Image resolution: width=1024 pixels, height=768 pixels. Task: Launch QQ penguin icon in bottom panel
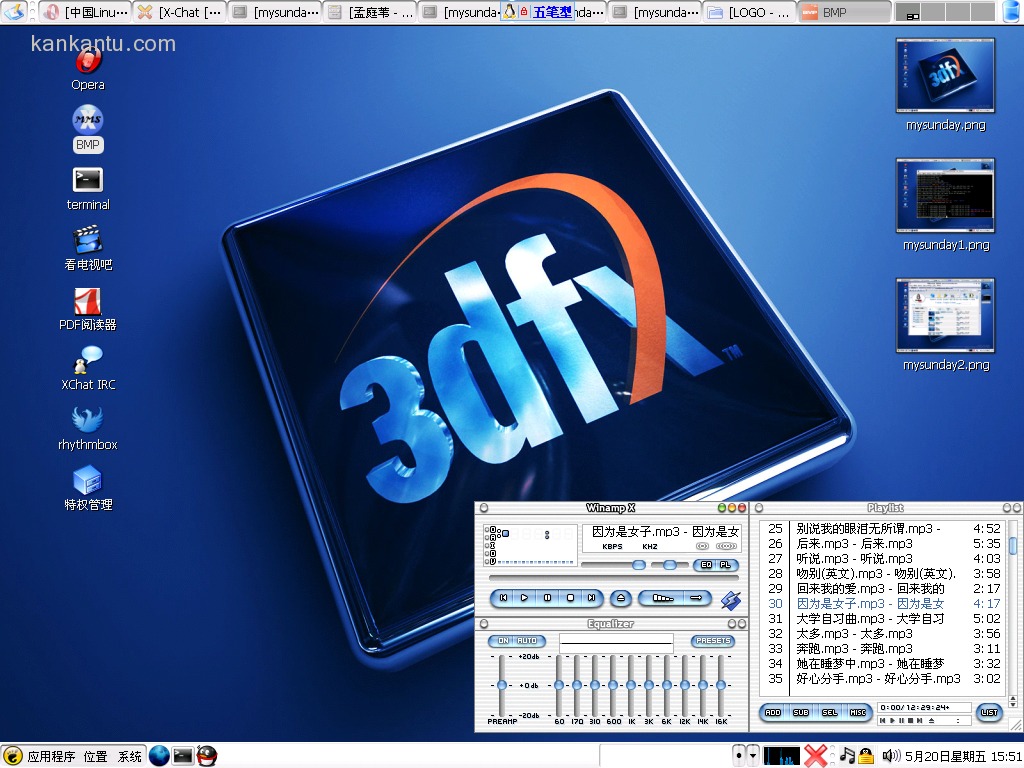click(207, 756)
